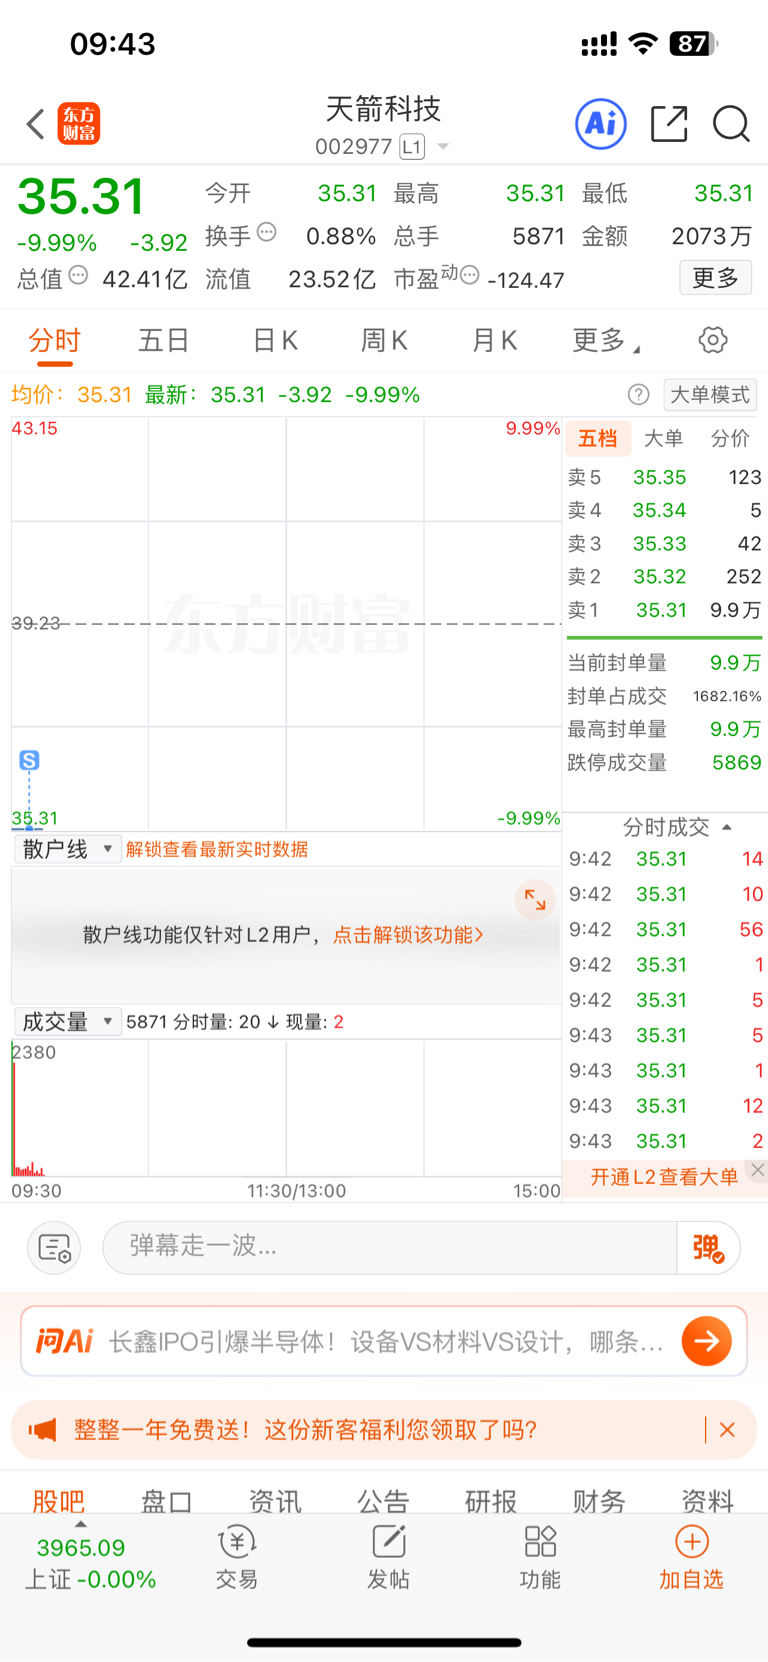This screenshot has height=1662, width=768.
Task: Open the 功能 functions icon
Action: [540, 1558]
